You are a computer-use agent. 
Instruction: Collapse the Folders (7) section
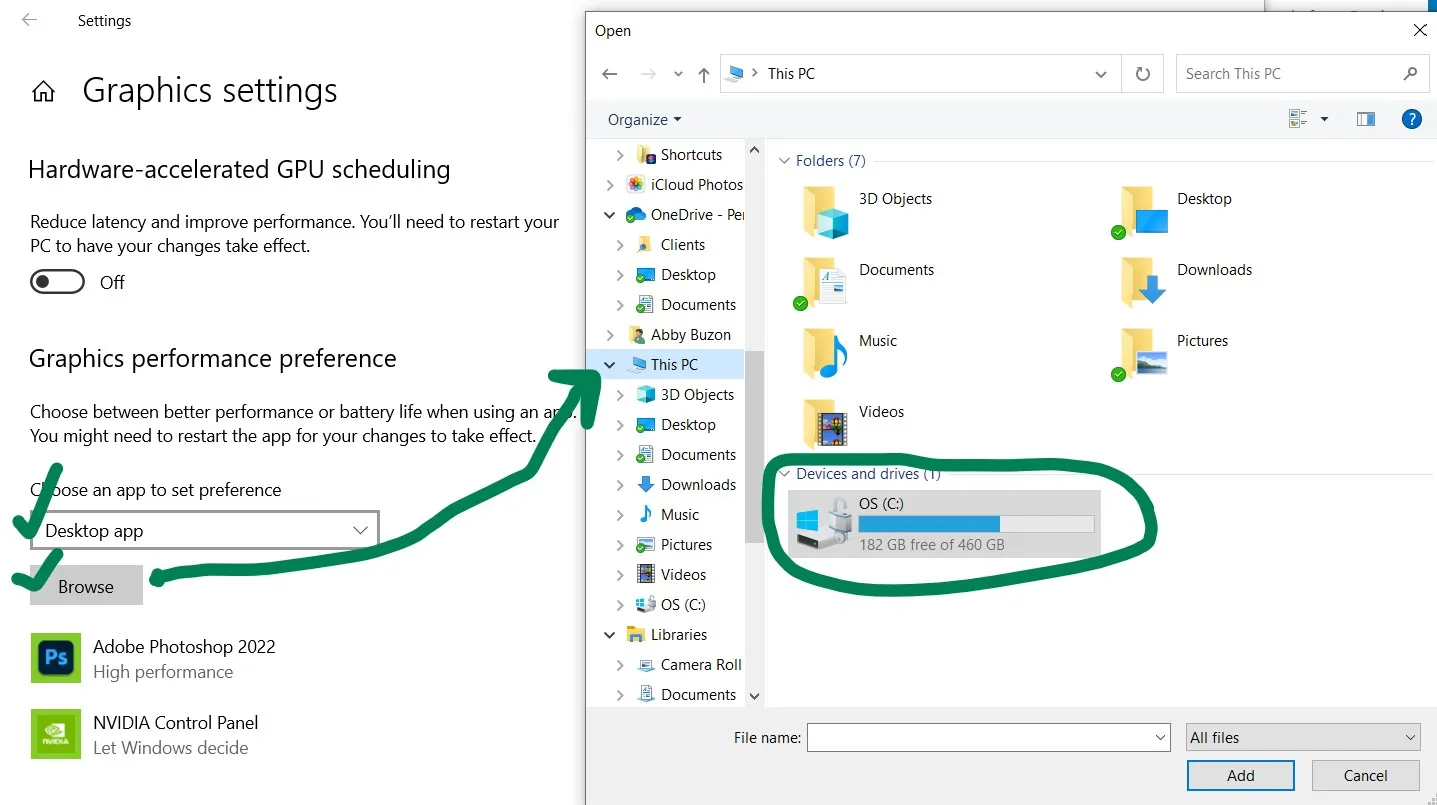pyautogui.click(x=784, y=160)
